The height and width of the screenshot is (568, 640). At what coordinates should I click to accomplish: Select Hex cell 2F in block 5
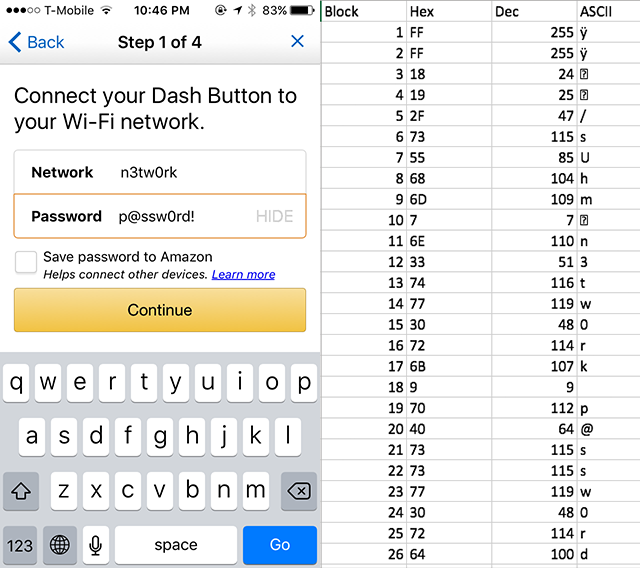[449, 116]
